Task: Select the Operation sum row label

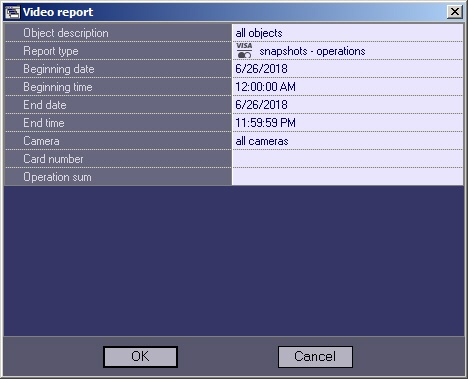Action: 118,177
